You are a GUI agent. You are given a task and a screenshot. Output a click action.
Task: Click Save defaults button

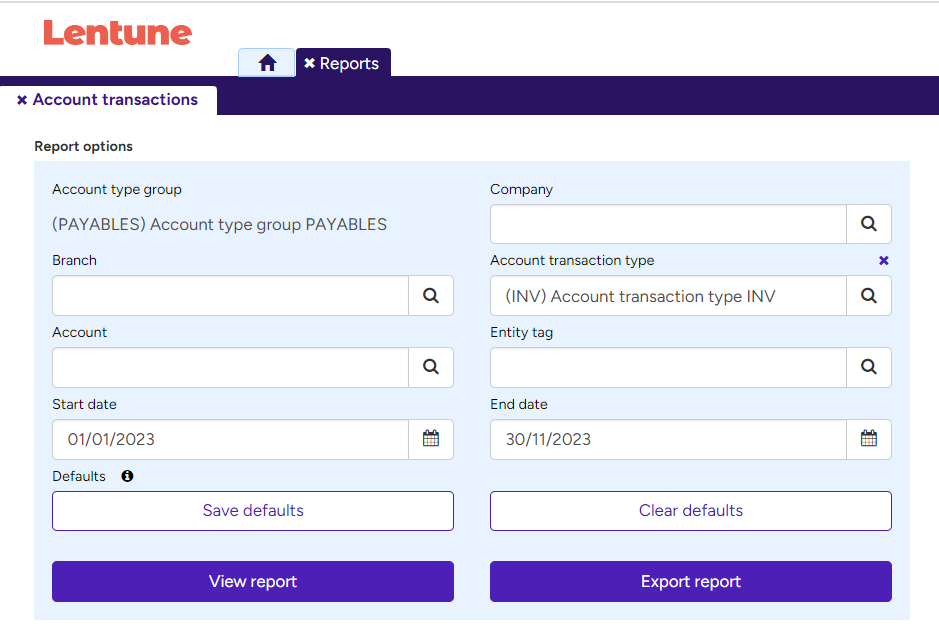click(253, 510)
